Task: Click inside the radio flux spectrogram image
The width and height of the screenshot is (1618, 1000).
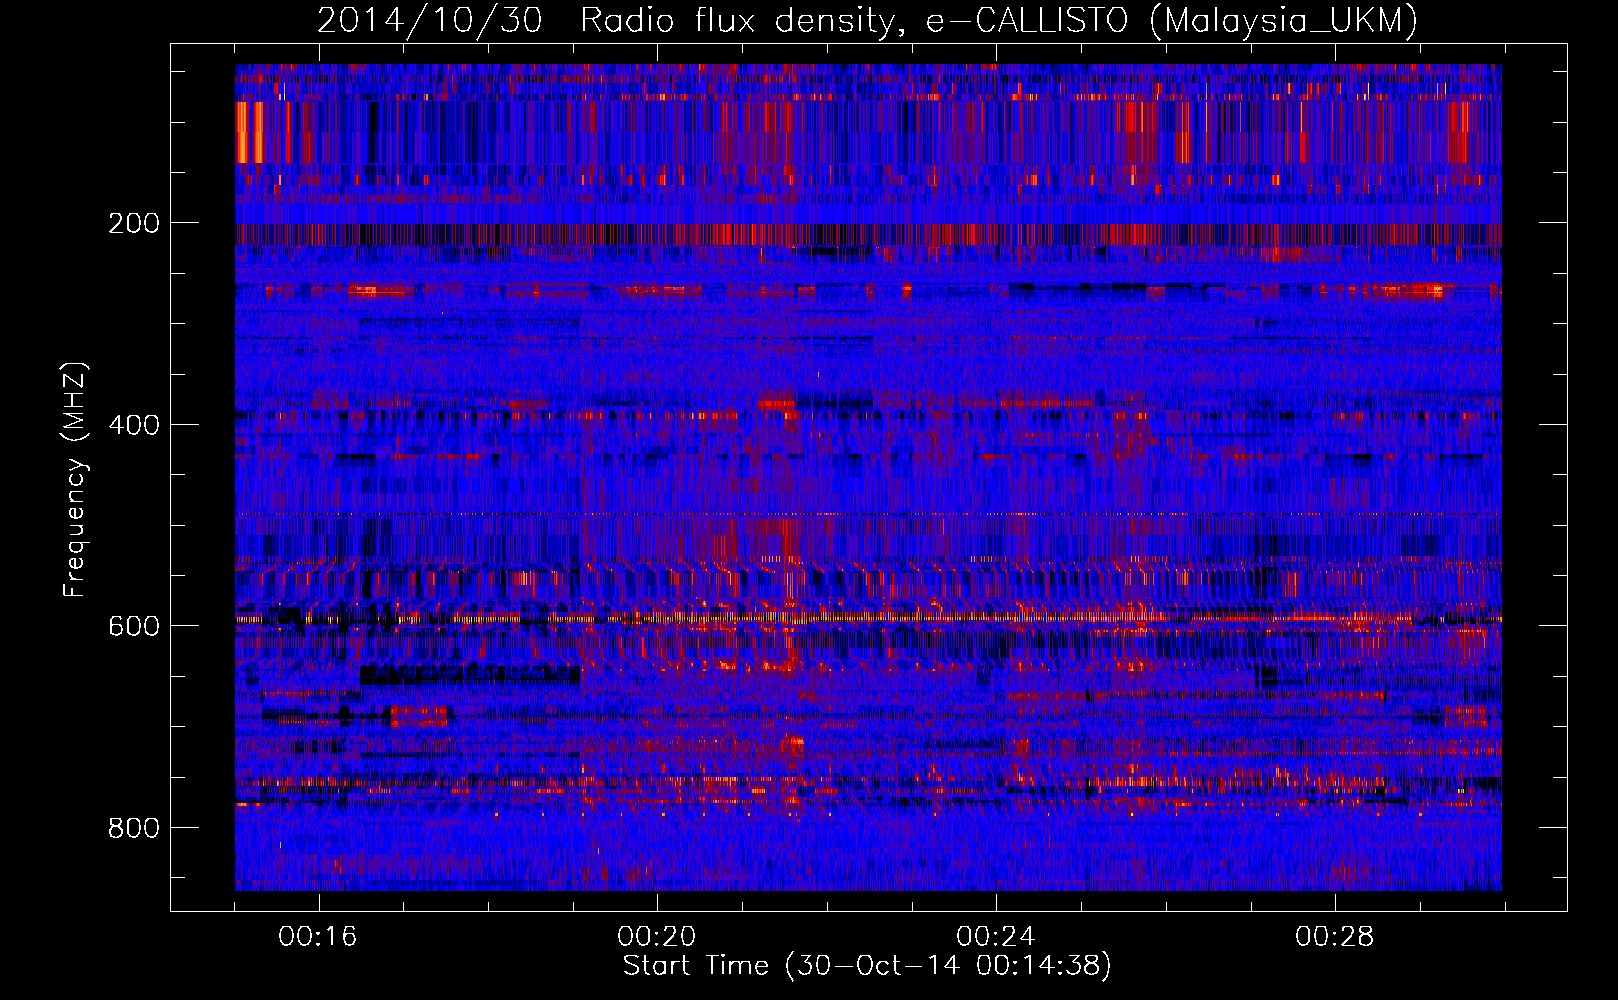Action: [868, 477]
